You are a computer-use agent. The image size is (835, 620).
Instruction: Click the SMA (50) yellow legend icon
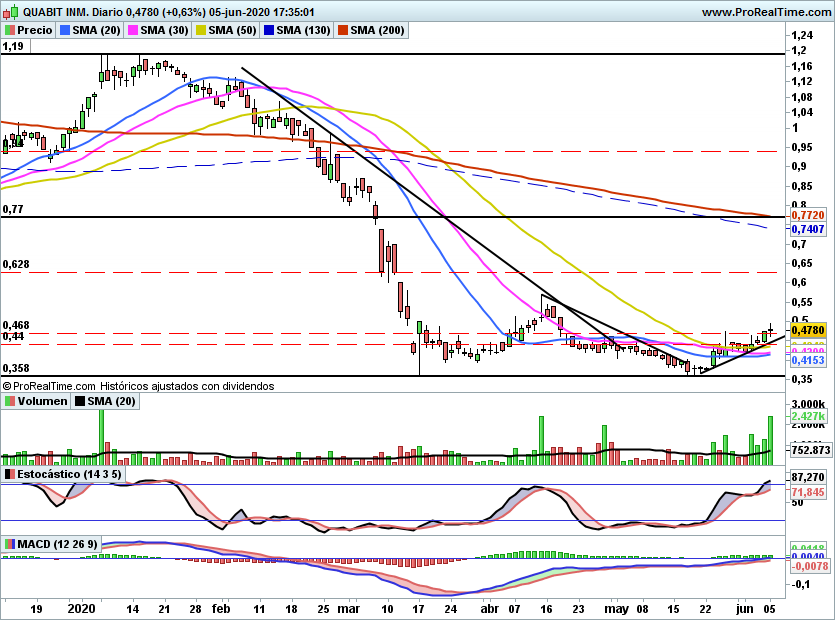201,30
